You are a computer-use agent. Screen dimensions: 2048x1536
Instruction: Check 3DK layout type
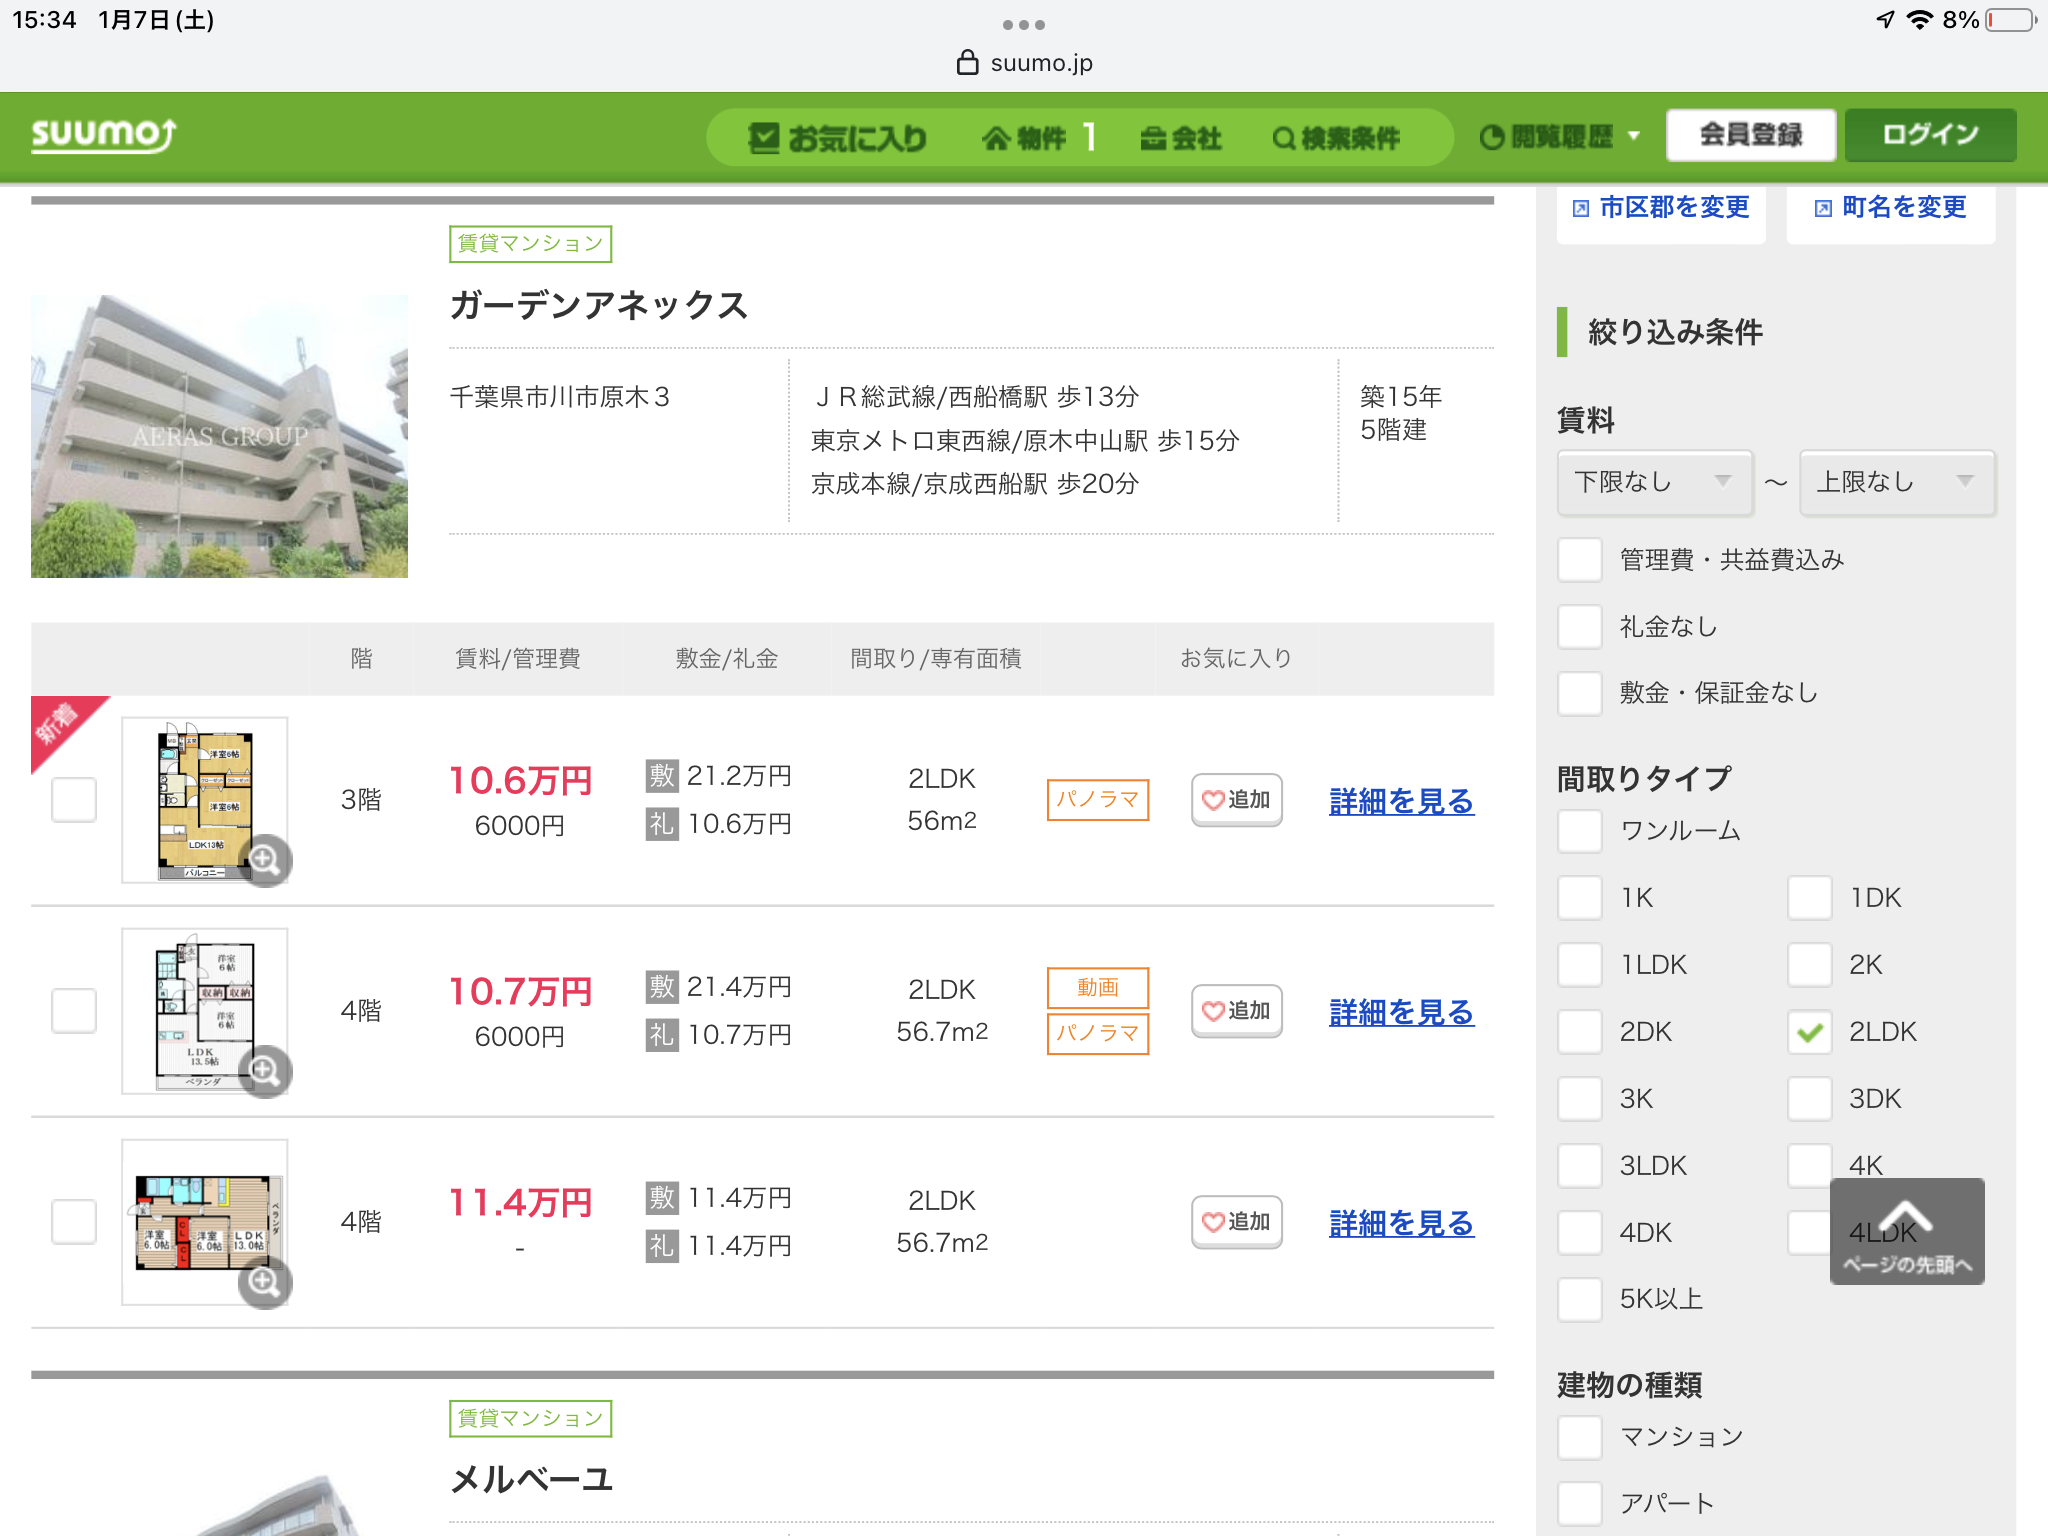(x=1810, y=1099)
